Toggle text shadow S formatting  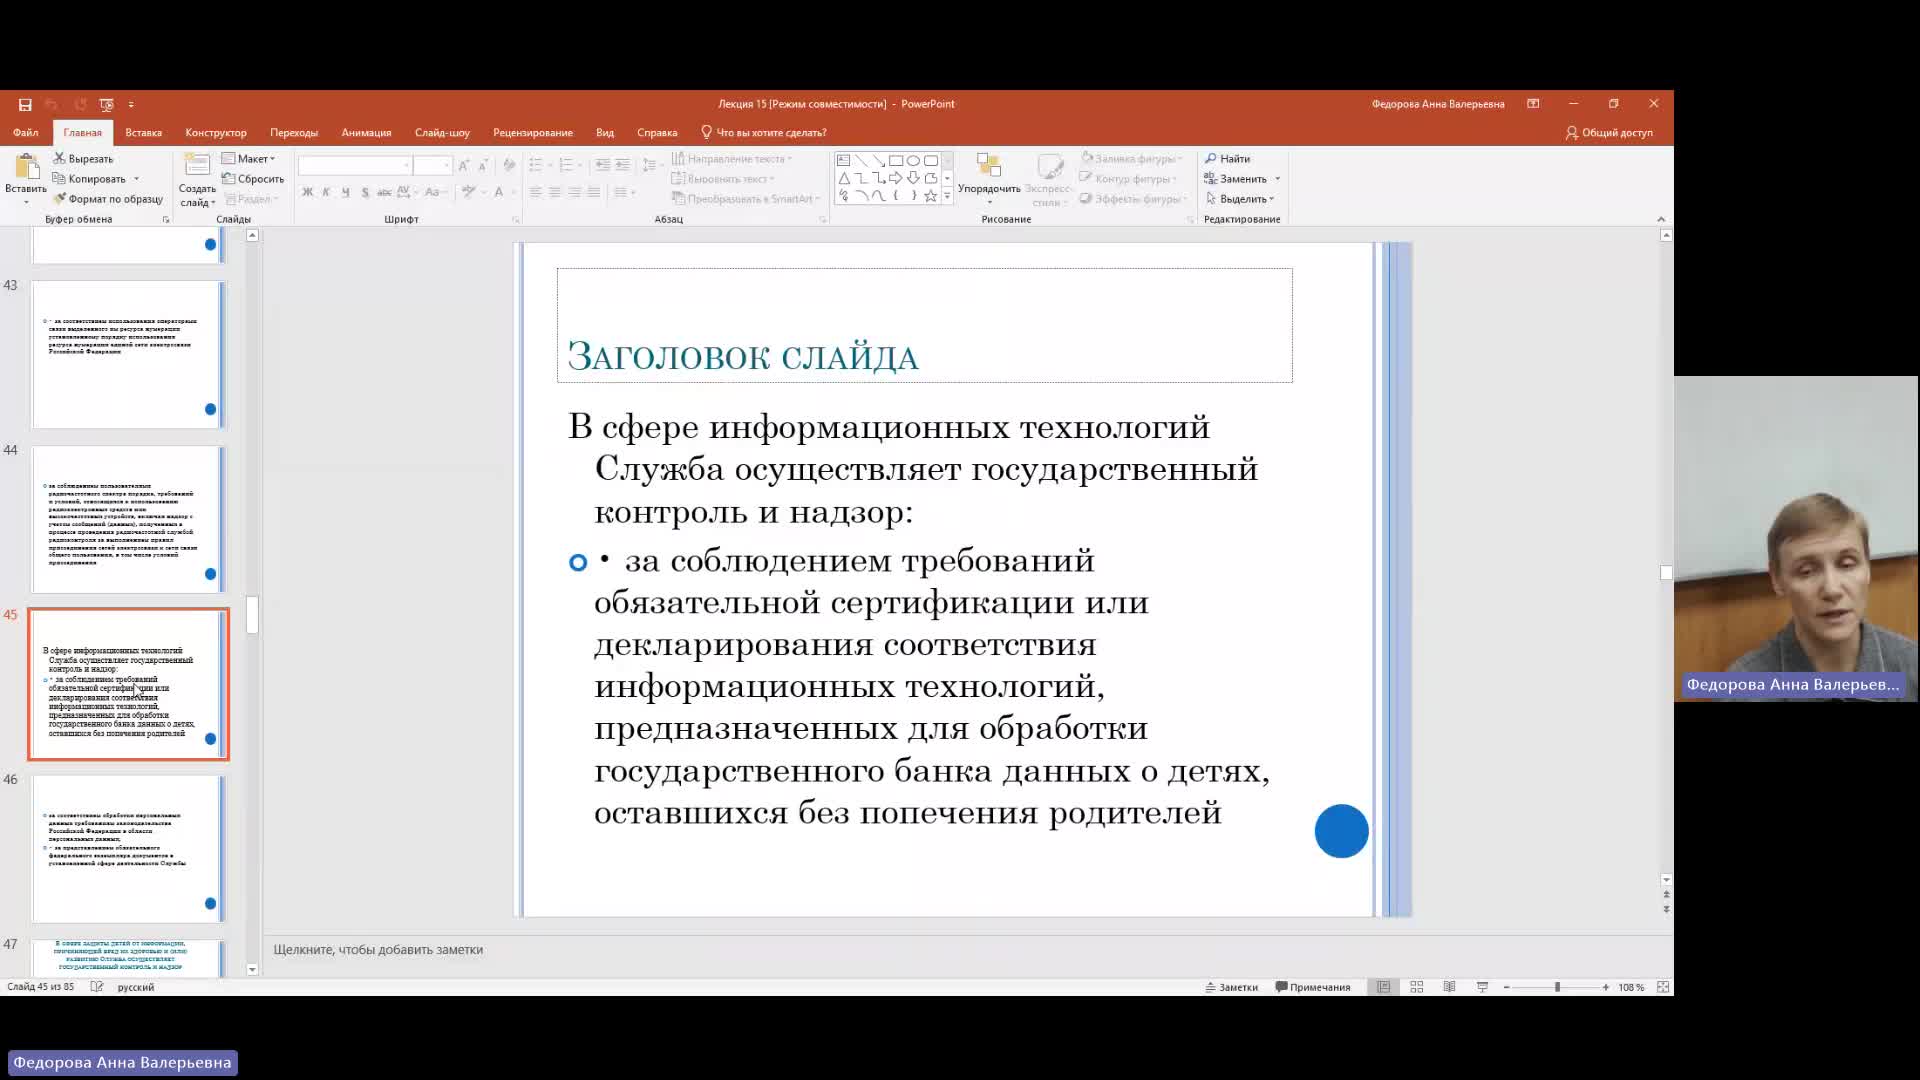(x=365, y=192)
